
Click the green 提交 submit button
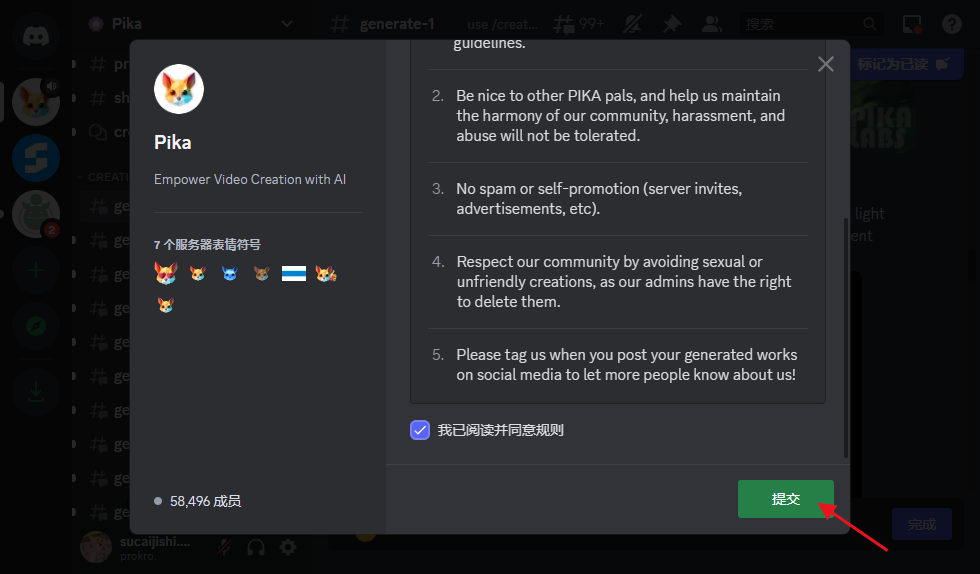pyautogui.click(x=785, y=499)
